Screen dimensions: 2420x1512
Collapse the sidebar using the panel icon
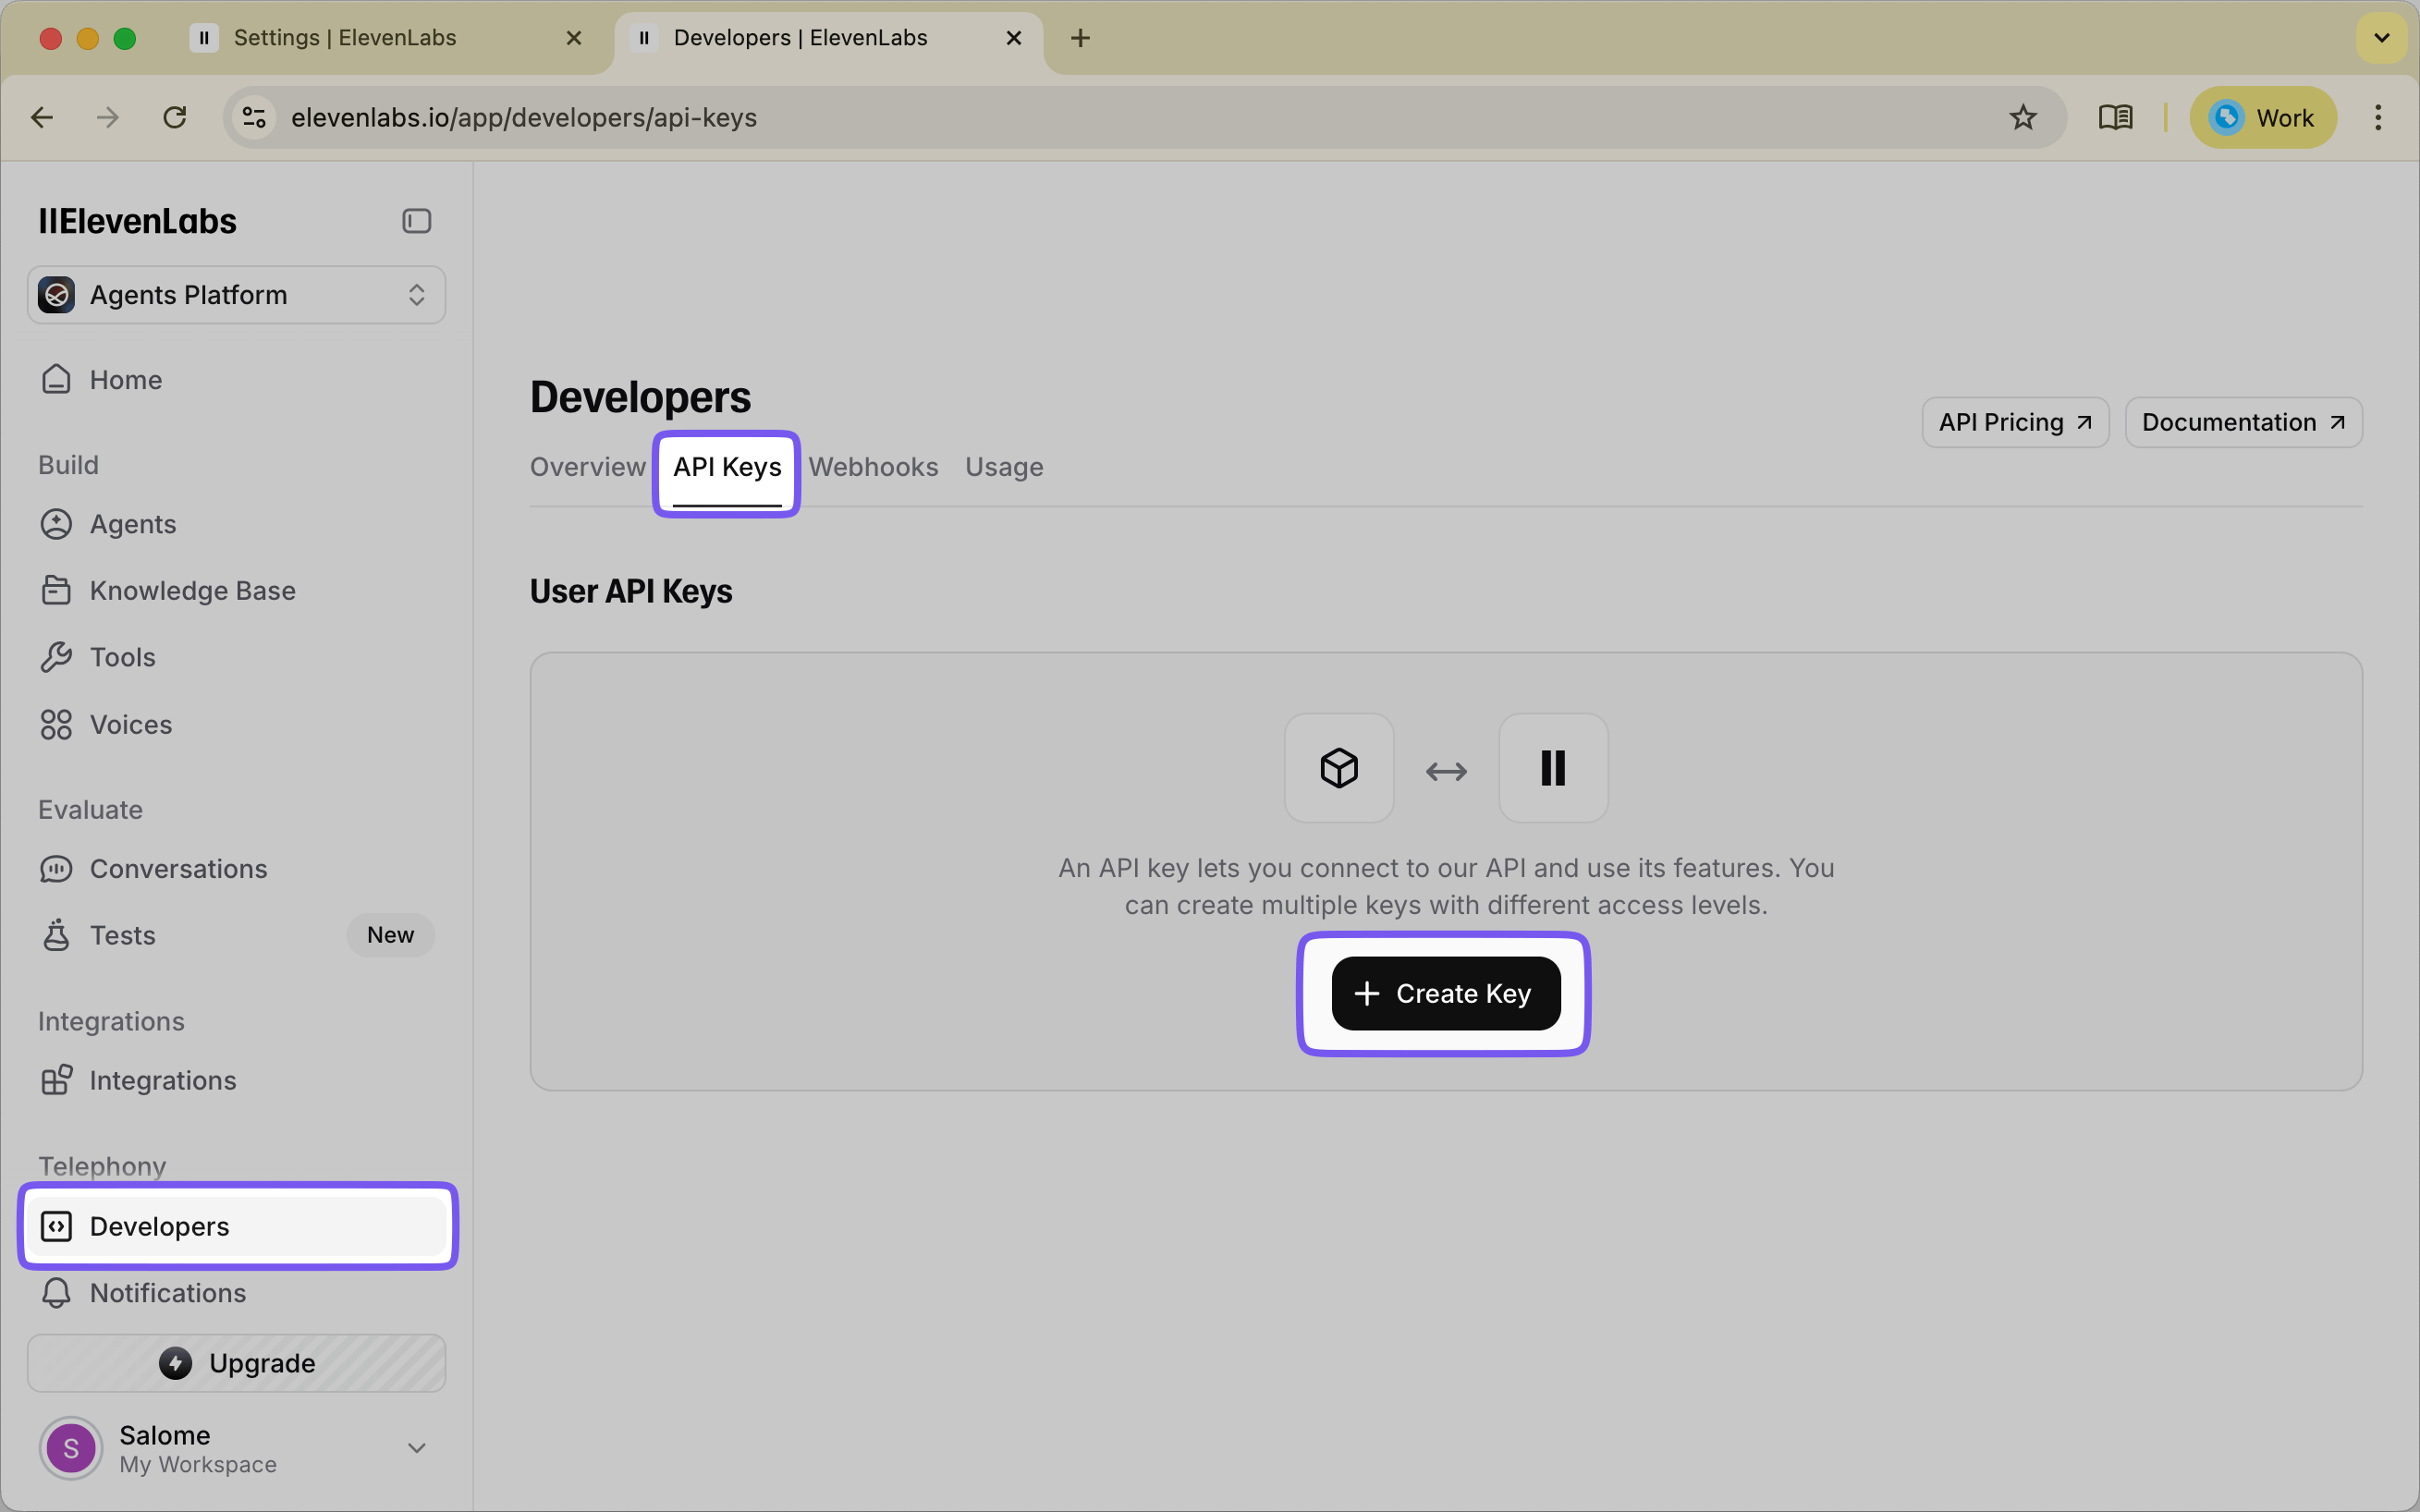pyautogui.click(x=416, y=220)
